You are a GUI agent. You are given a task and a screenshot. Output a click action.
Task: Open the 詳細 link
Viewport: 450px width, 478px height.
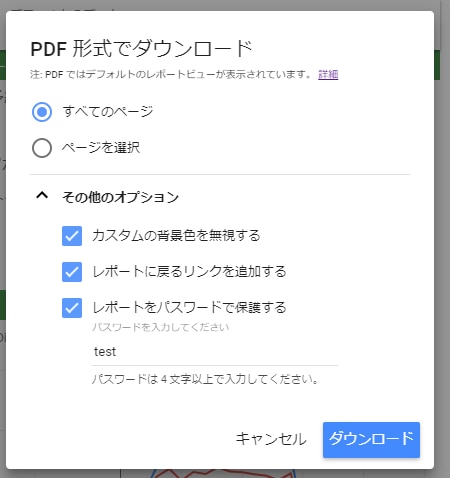[x=328, y=74]
